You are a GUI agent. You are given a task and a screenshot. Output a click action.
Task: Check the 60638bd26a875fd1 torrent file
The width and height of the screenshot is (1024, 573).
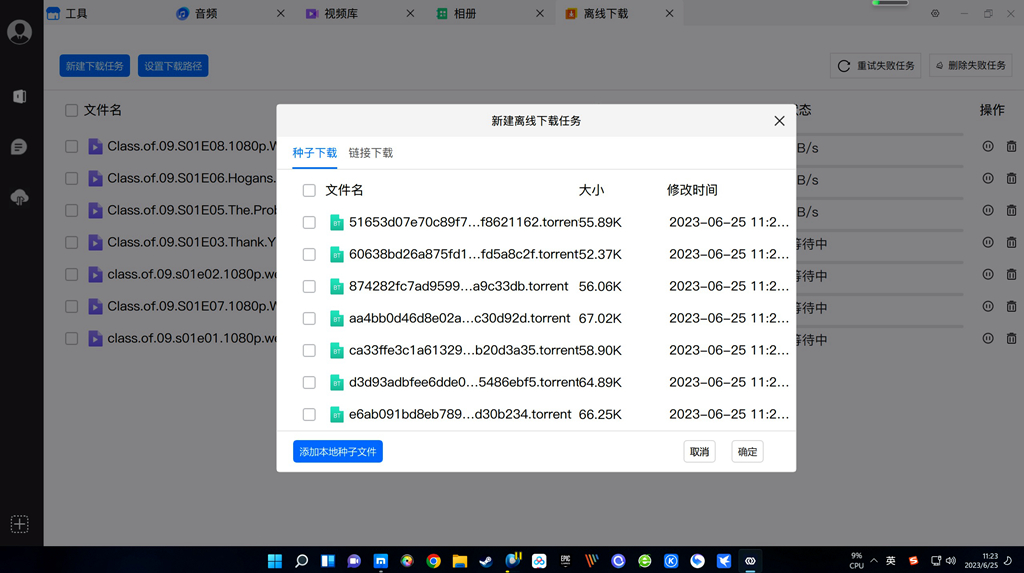(309, 255)
